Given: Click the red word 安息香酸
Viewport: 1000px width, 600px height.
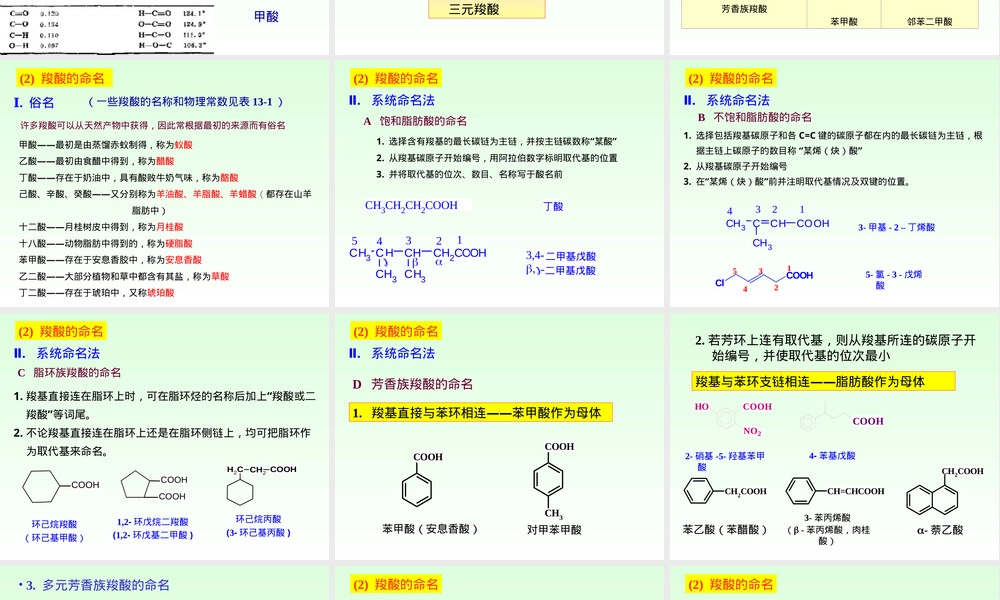Looking at the screenshot, I should click(184, 260).
